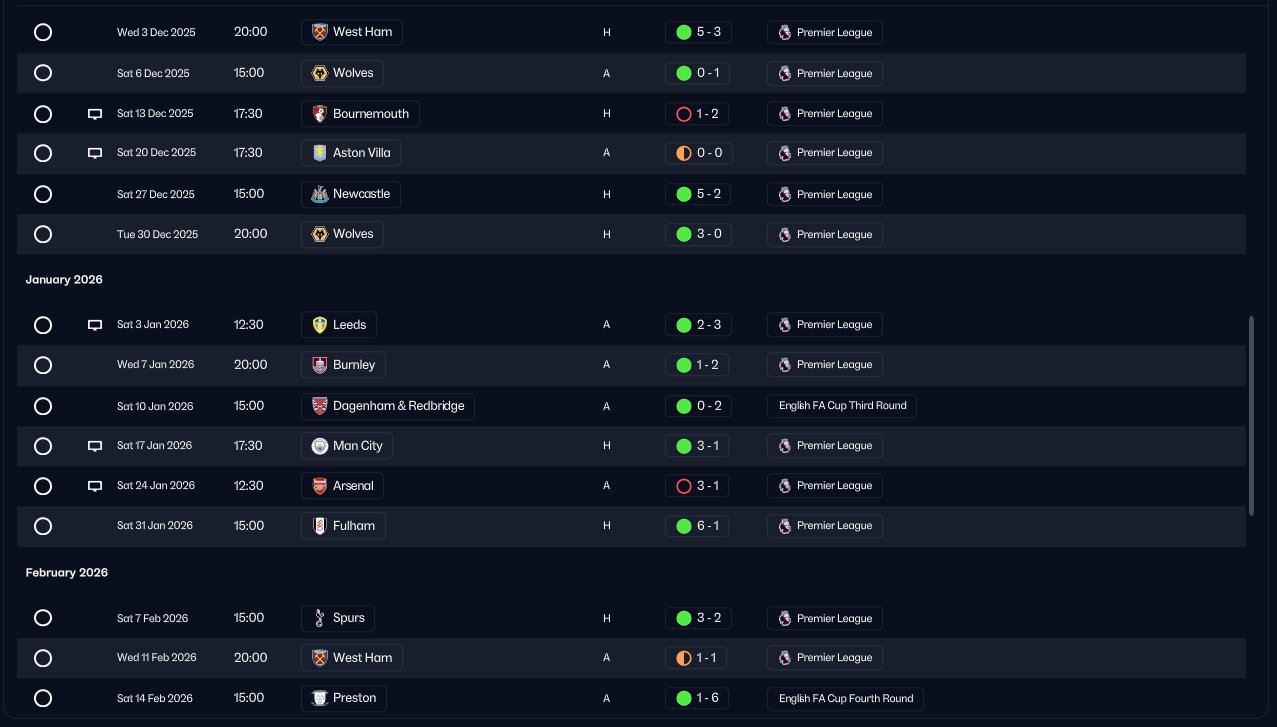Click the Premier League logo on West Ham 5-3 row
The width and height of the screenshot is (1277, 727).
[x=784, y=32]
